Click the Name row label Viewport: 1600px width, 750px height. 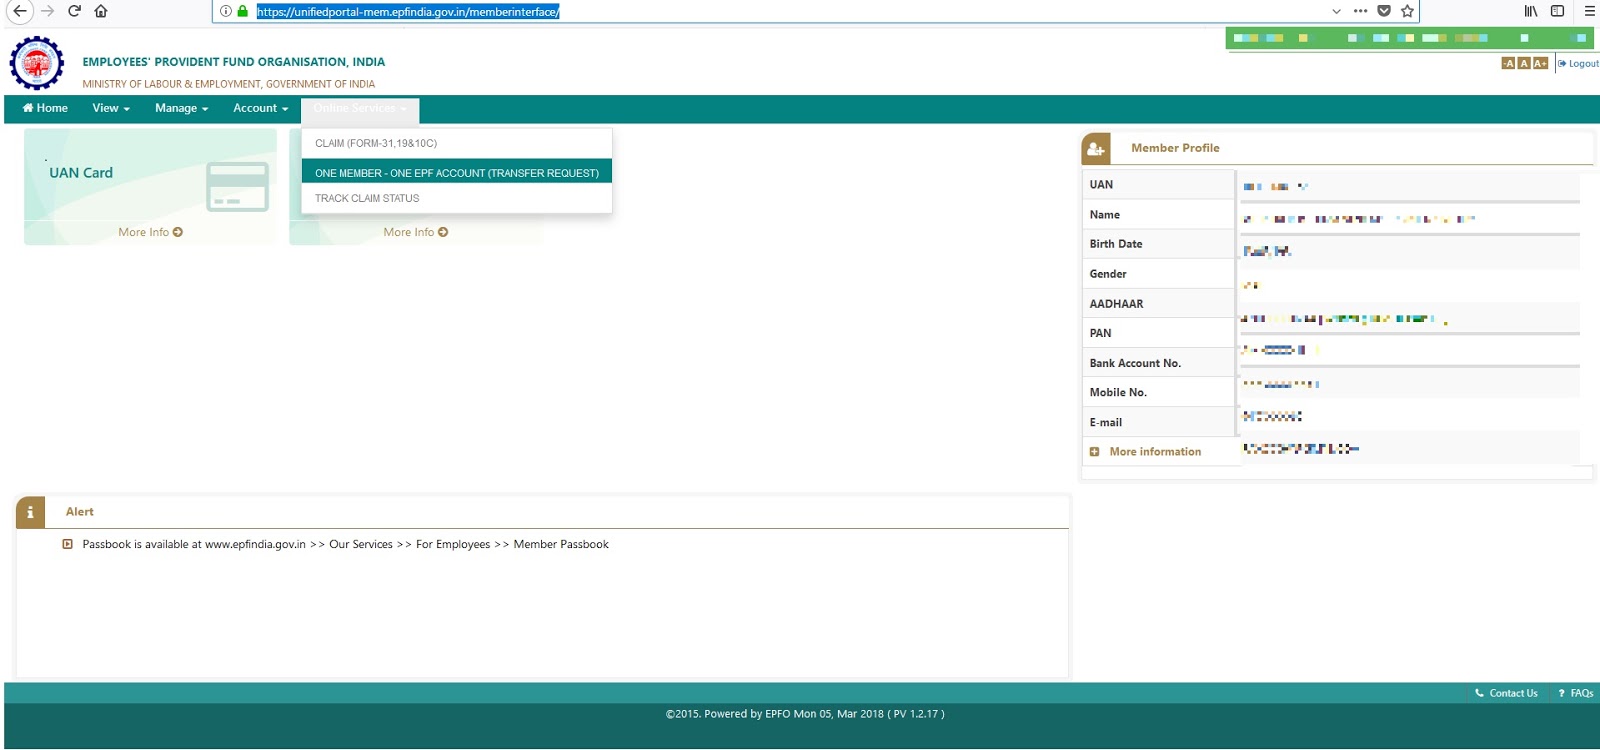coord(1105,215)
